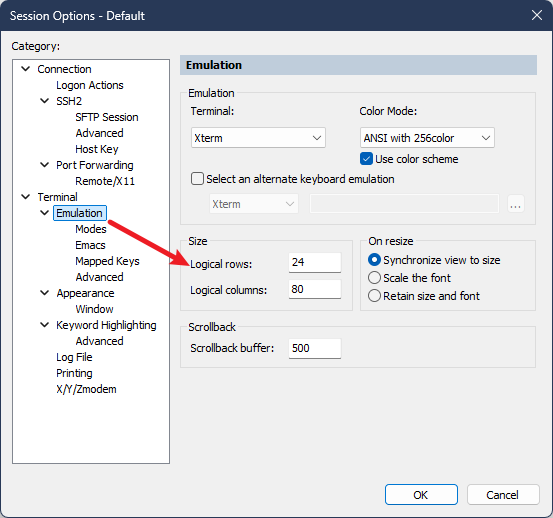Select Synchronize view to size option
The image size is (553, 518).
(x=374, y=260)
